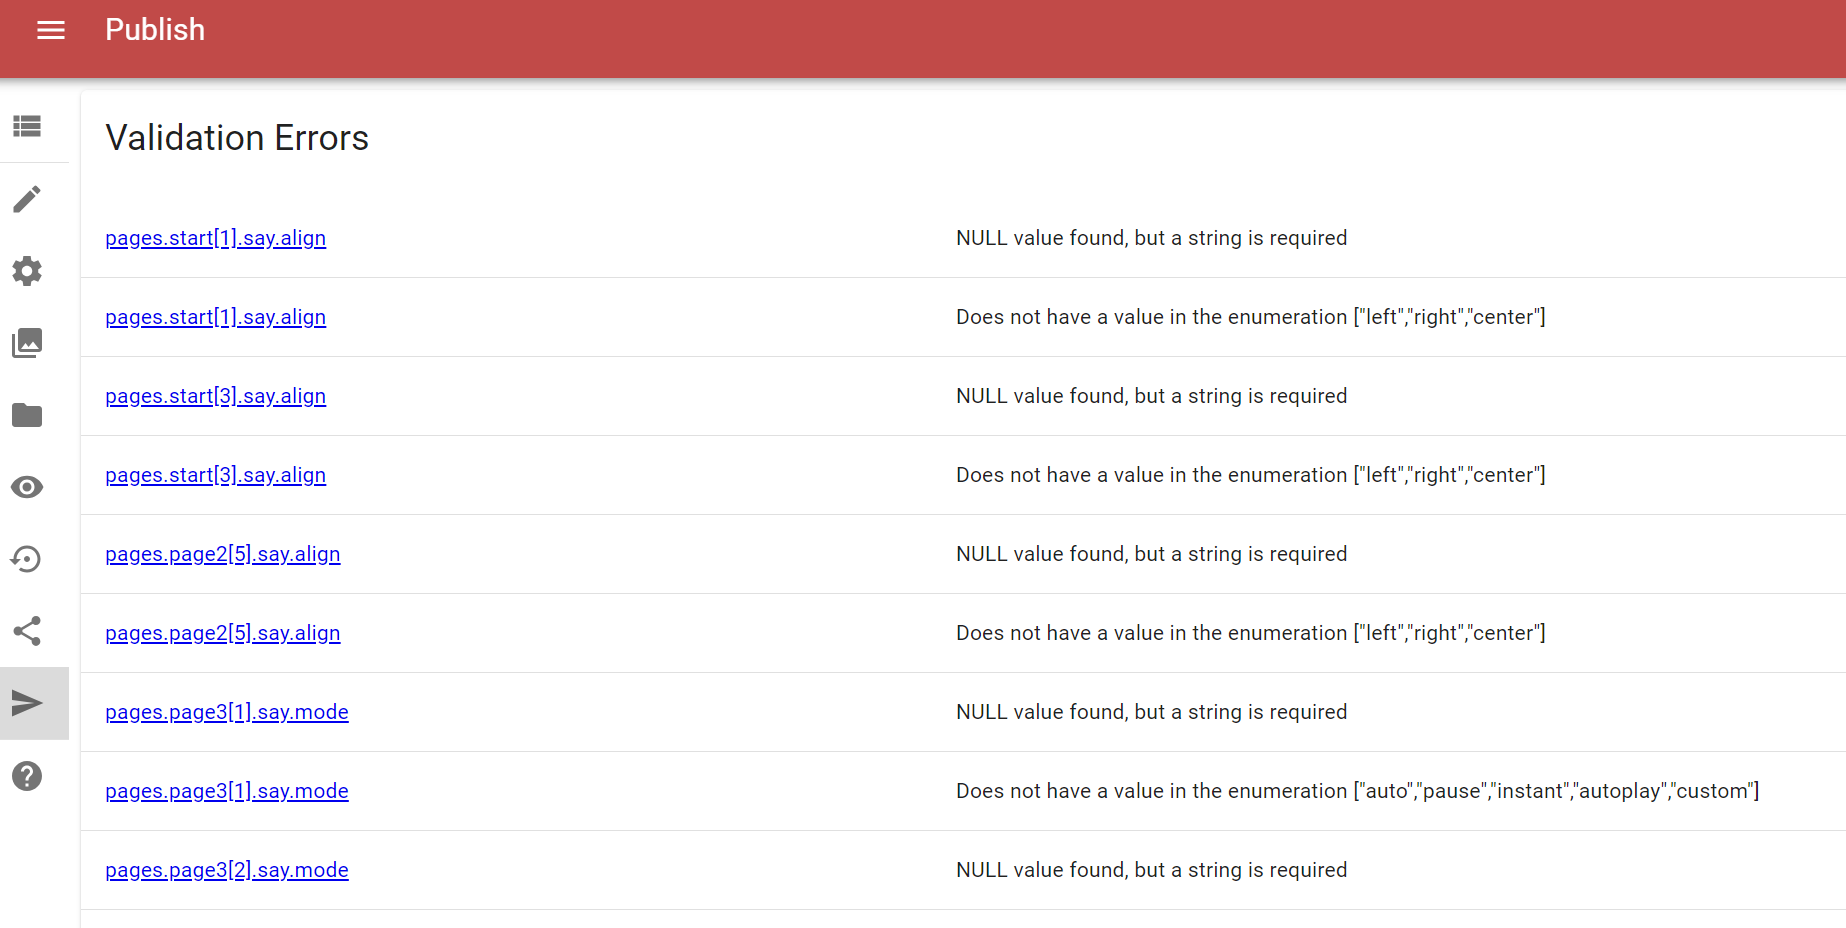Open first pages.start[1].say.align link
The width and height of the screenshot is (1846, 928).
216,238
